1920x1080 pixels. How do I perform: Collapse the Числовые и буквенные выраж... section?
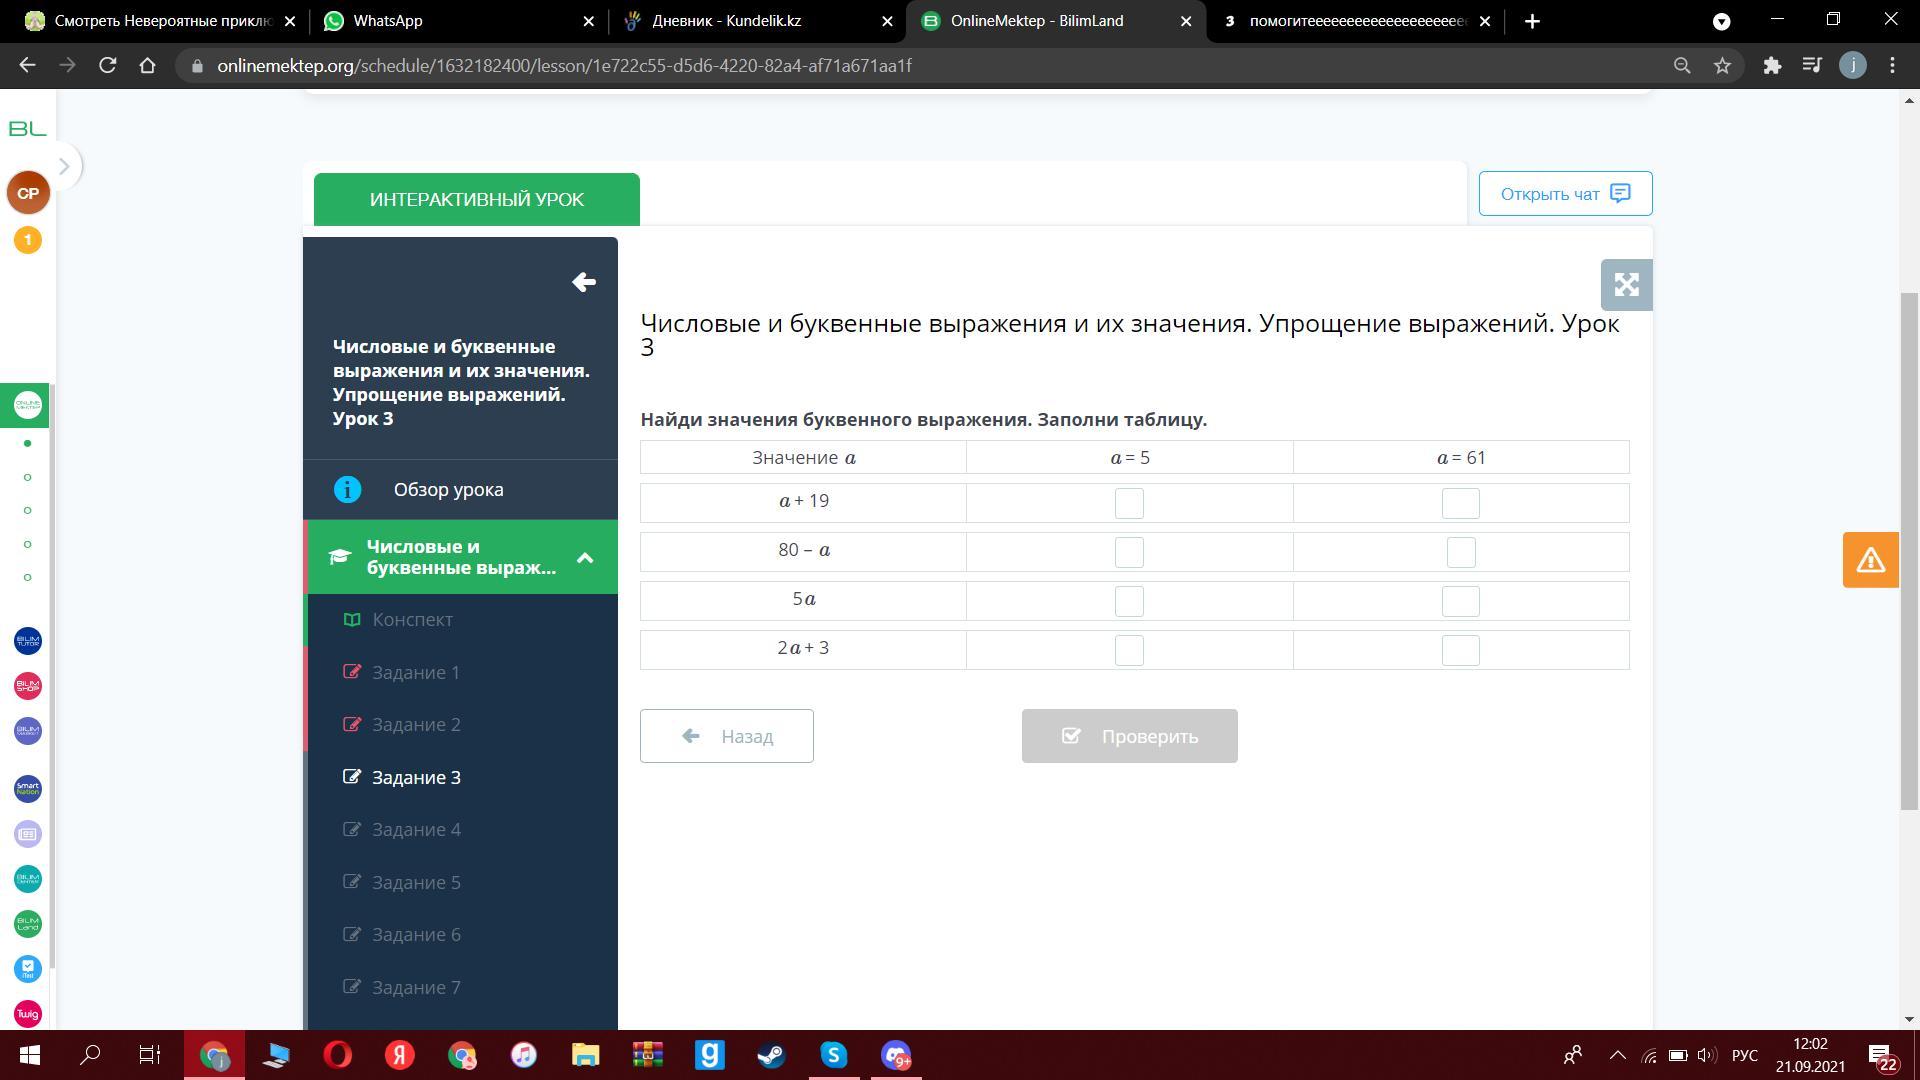click(585, 558)
